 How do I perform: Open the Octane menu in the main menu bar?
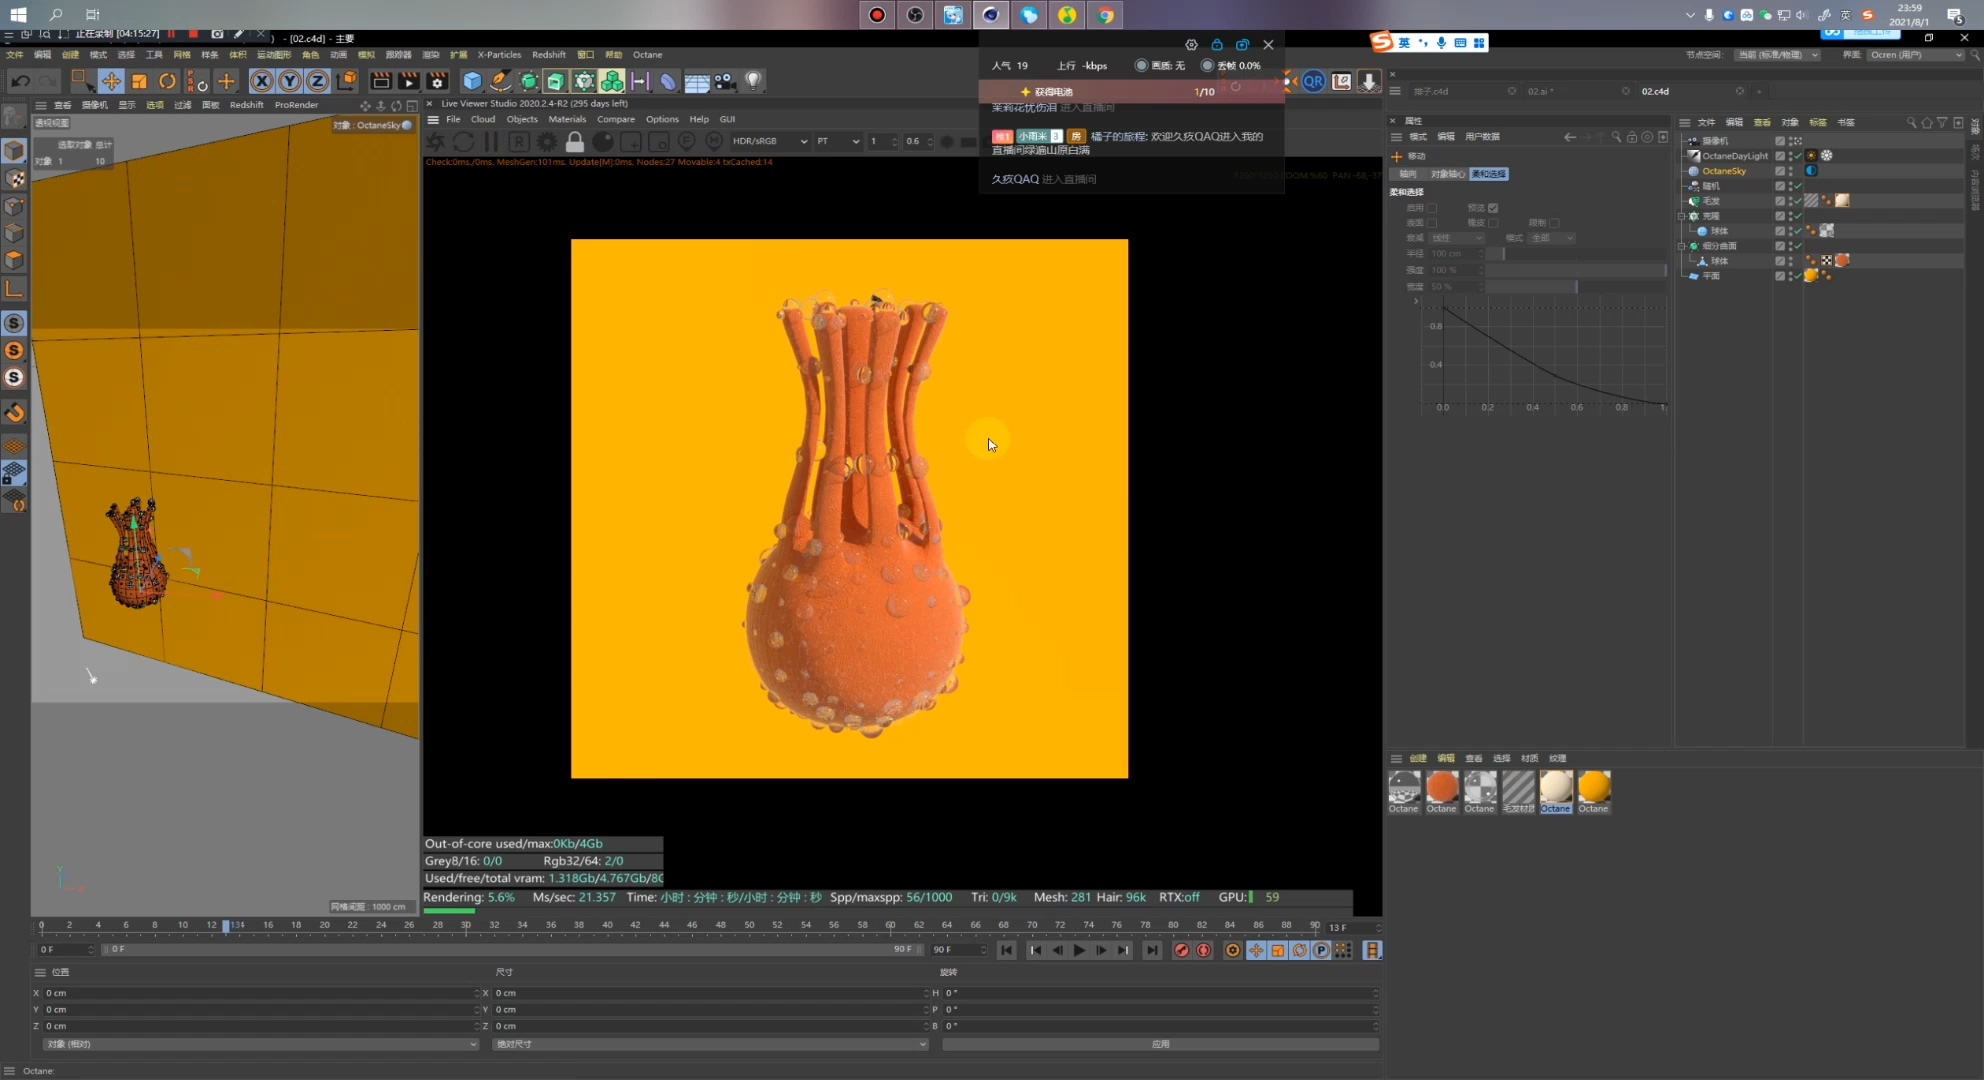(647, 55)
